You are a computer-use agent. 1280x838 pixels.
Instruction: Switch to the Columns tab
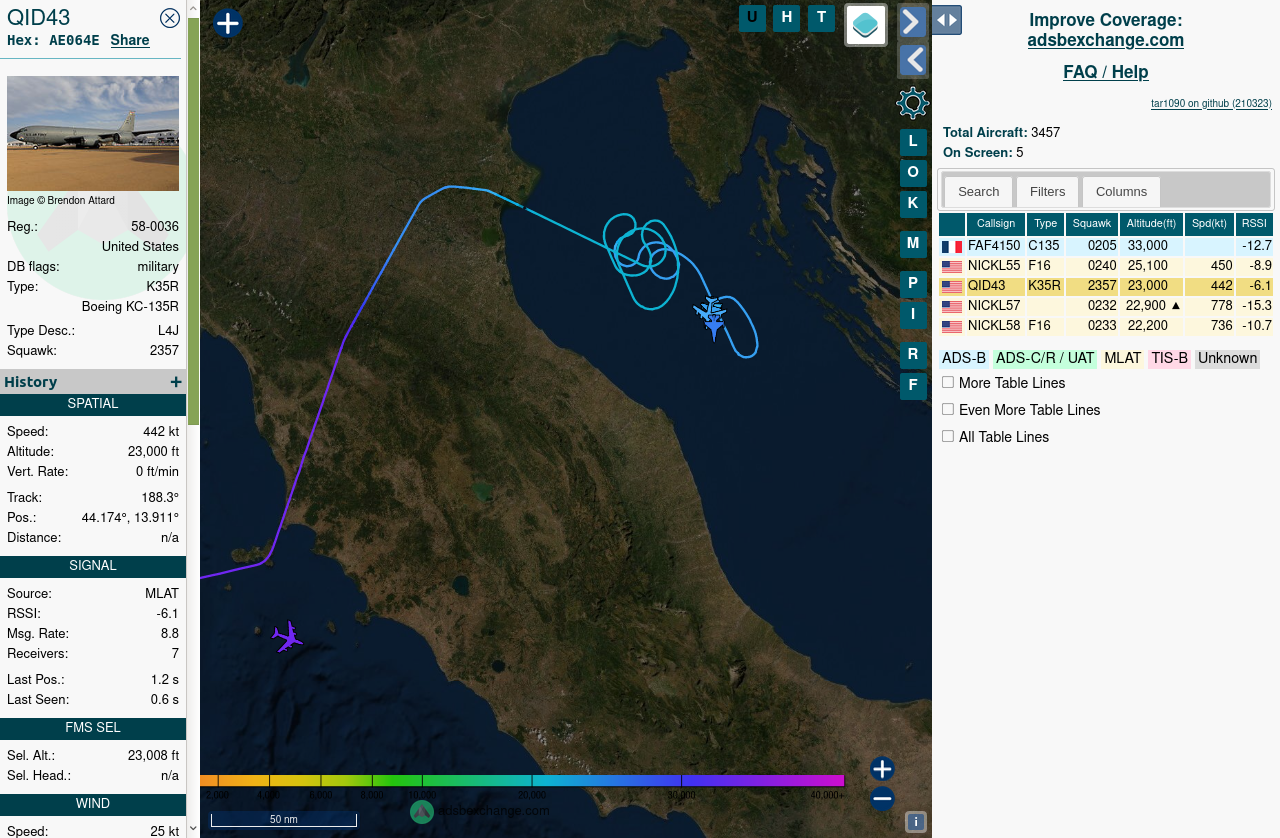pyautogui.click(x=1121, y=191)
